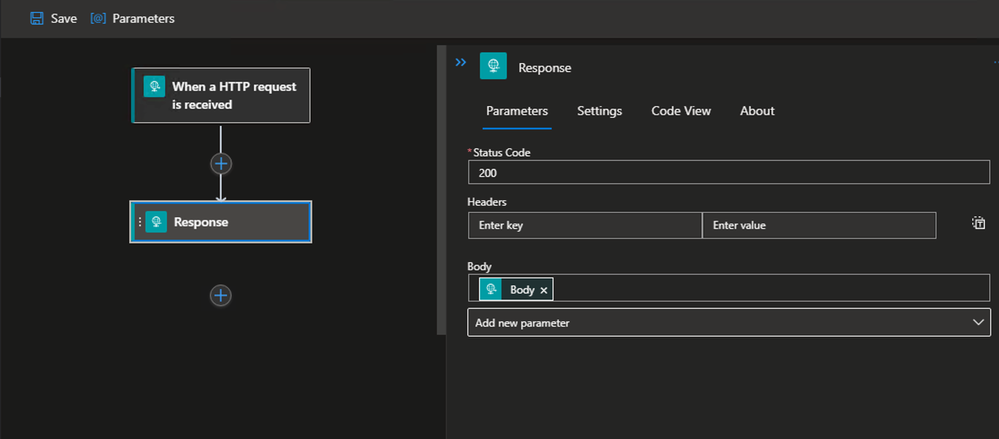Click the header Enter key field

(584, 226)
